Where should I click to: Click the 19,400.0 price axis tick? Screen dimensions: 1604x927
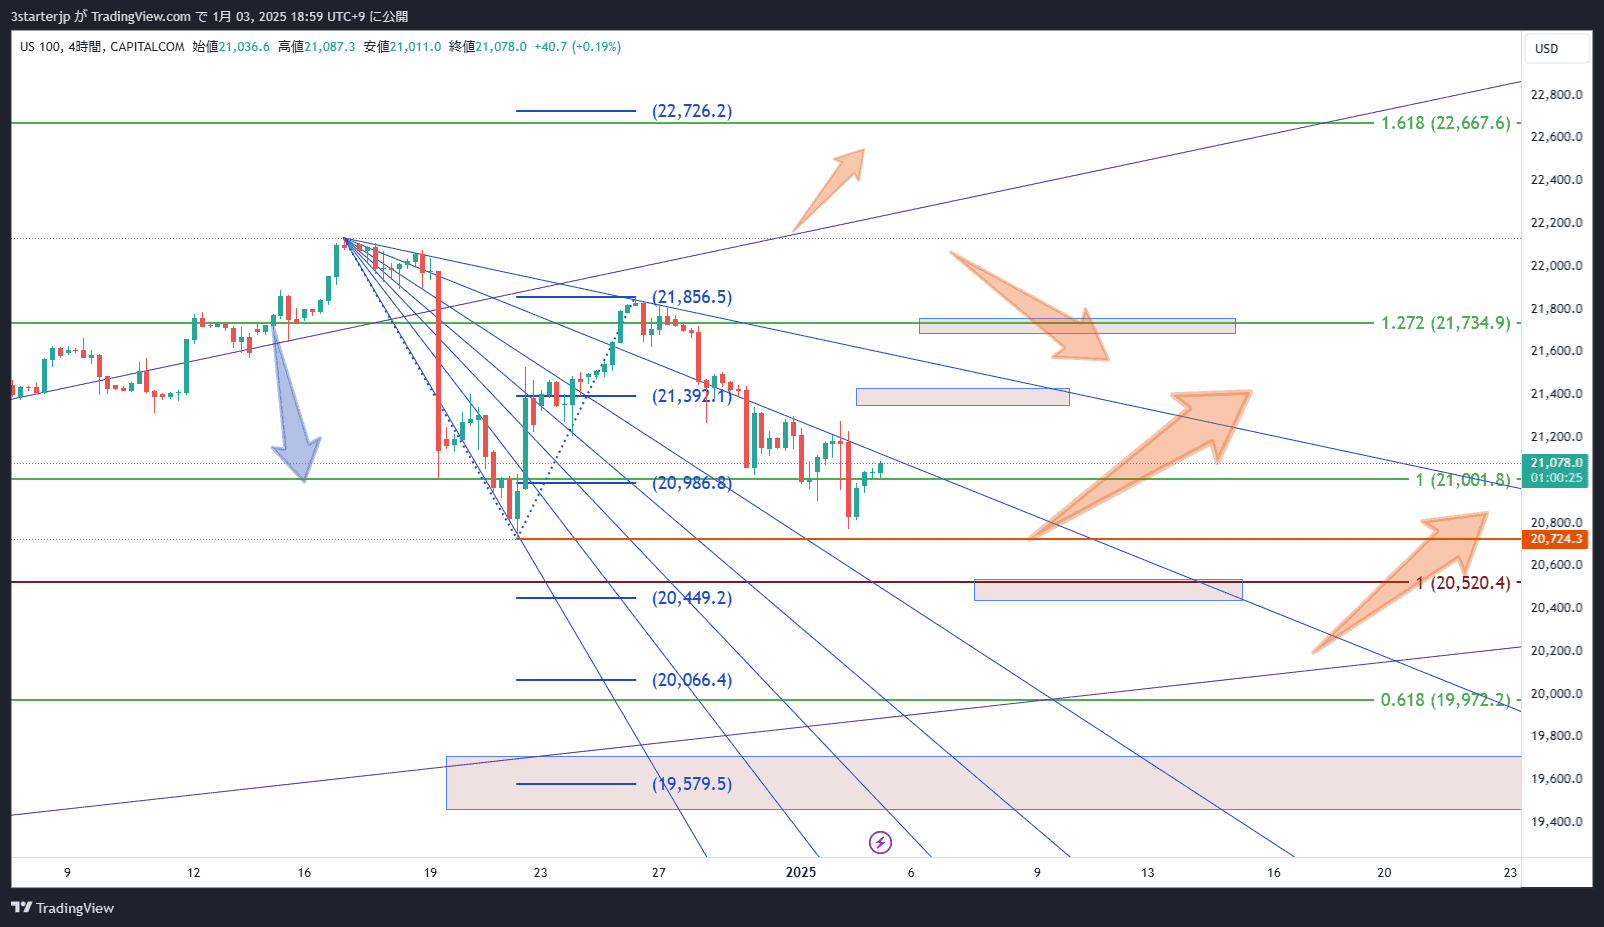point(1556,822)
